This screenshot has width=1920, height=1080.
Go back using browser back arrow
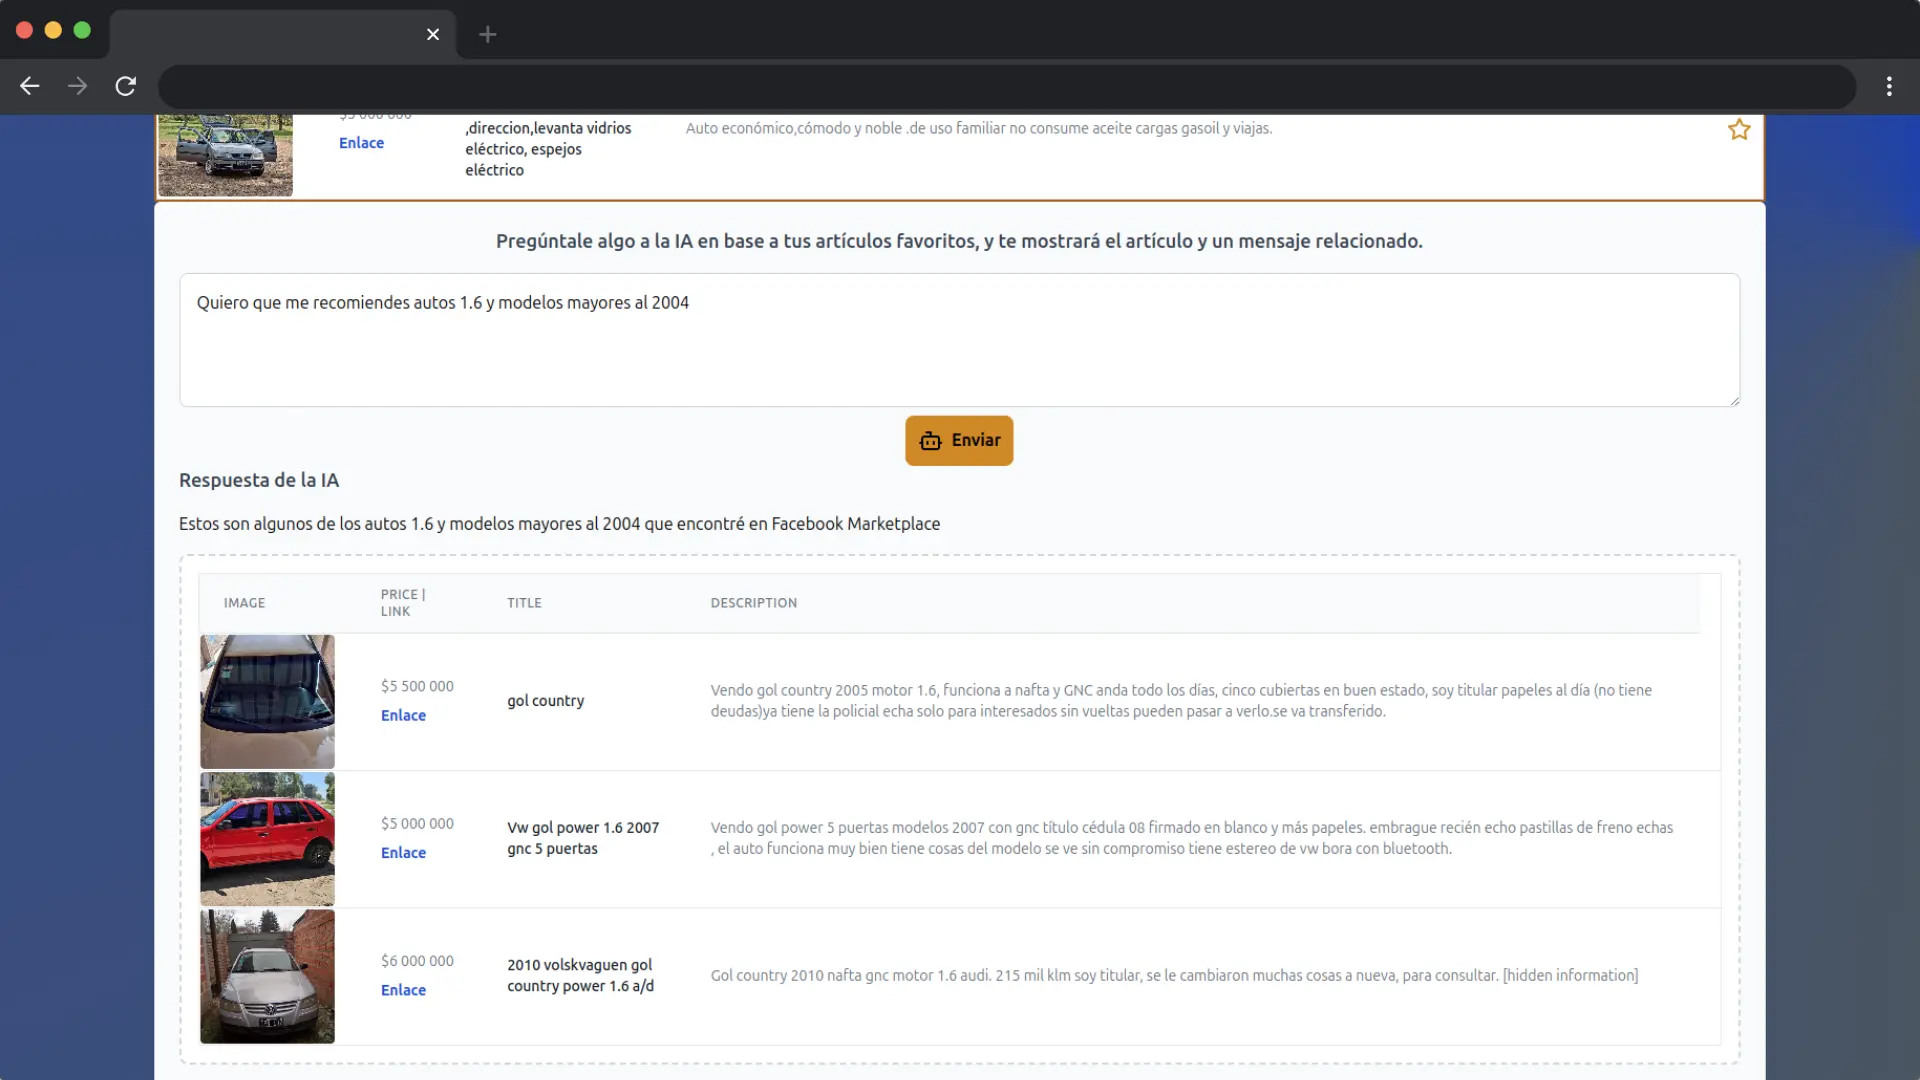30,86
